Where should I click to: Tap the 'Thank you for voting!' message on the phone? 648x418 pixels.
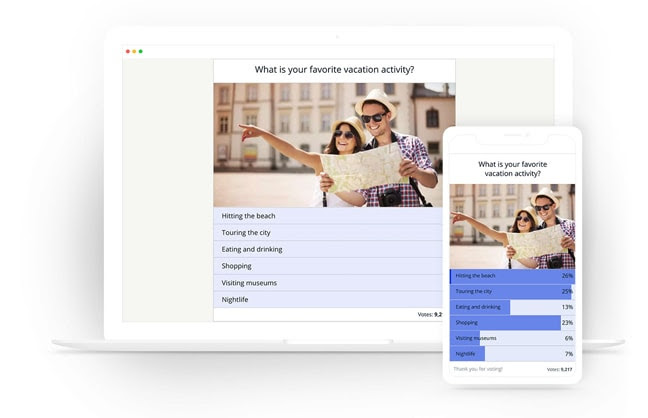click(477, 369)
